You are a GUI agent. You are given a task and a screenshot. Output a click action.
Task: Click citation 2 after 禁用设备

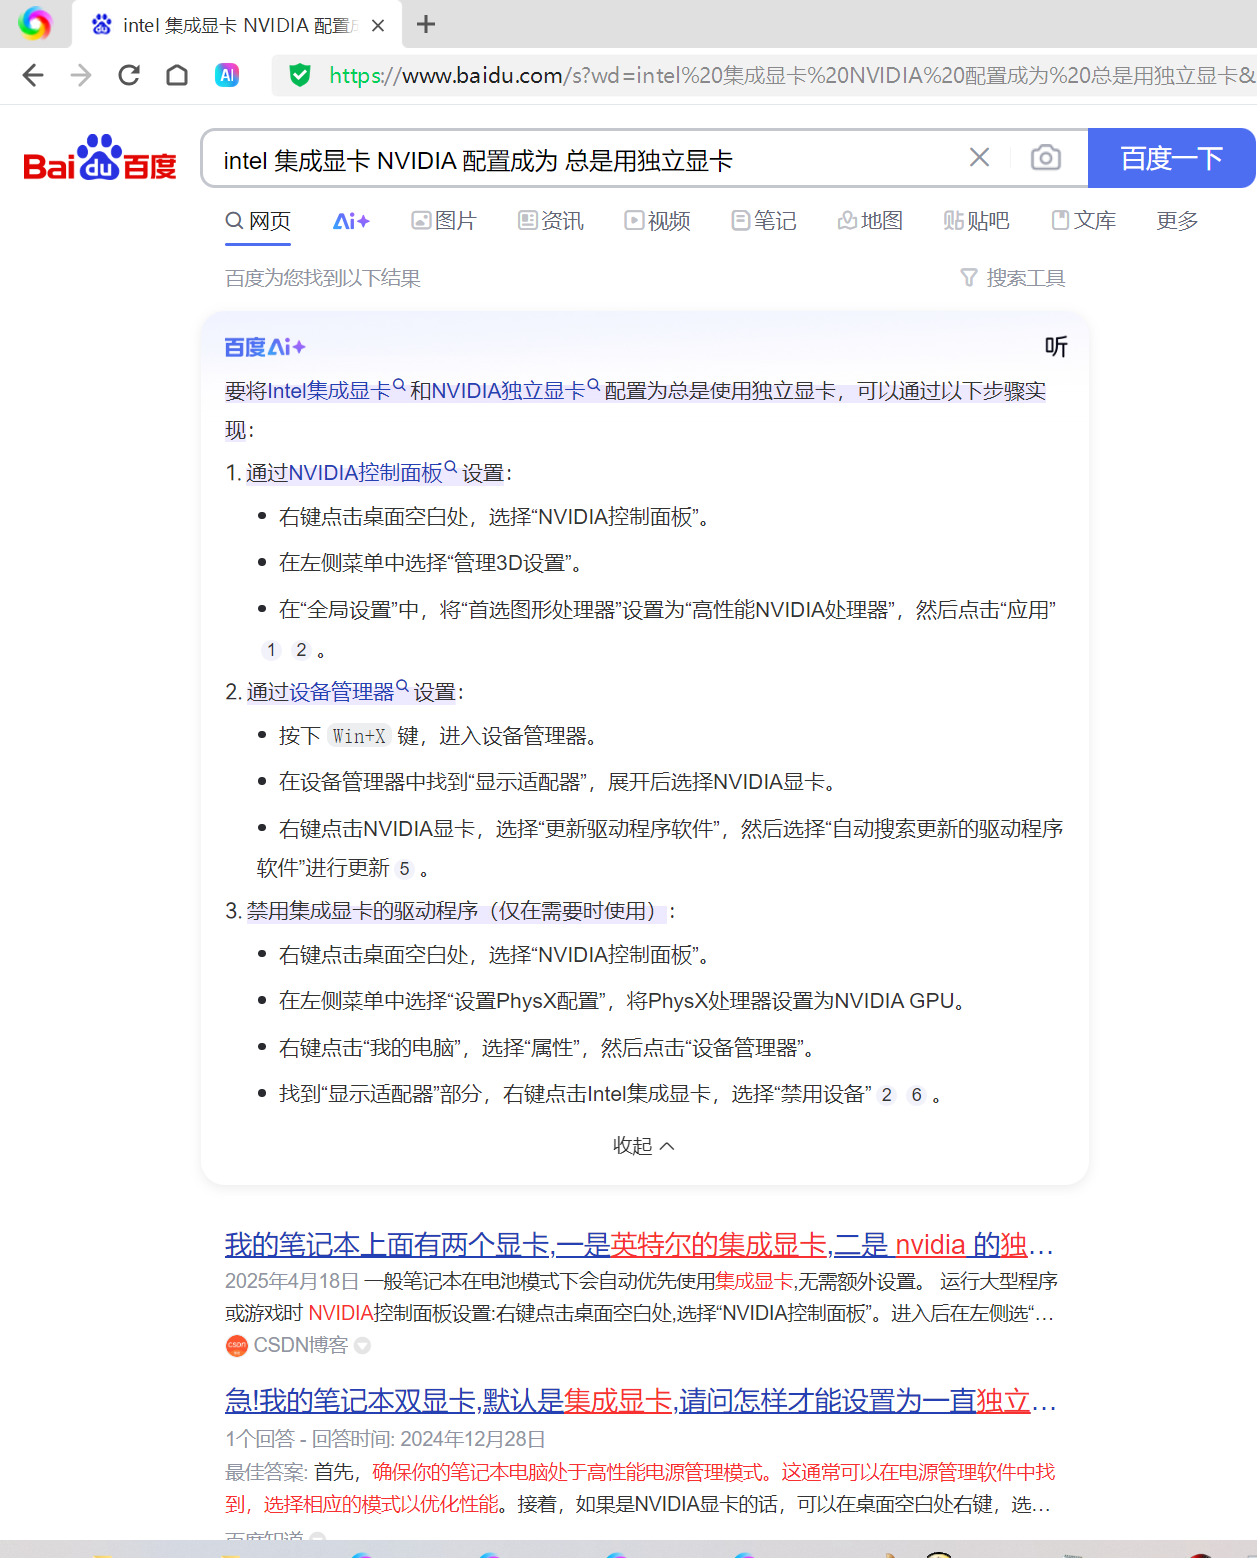(886, 1095)
